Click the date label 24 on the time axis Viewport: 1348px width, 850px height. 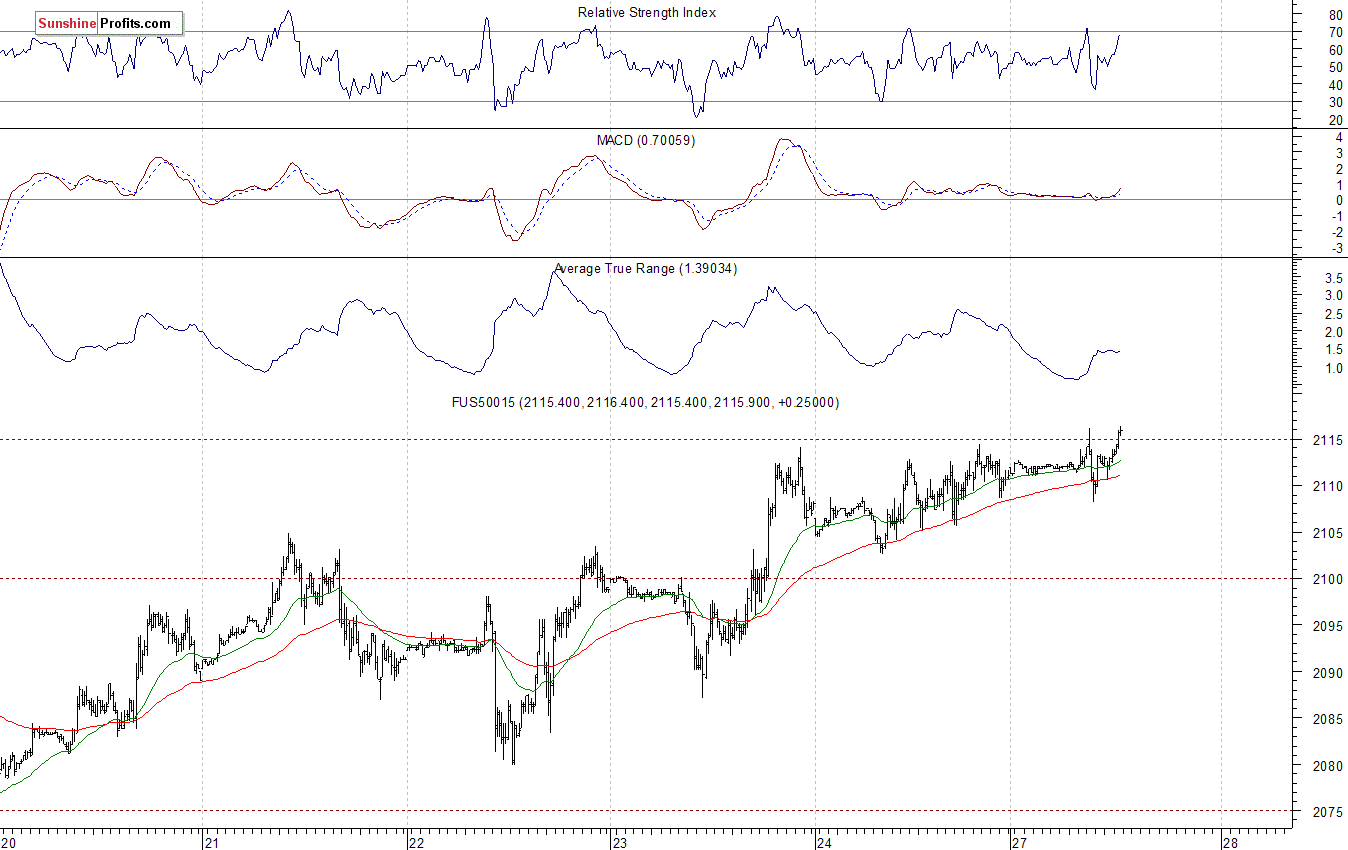coord(824,842)
